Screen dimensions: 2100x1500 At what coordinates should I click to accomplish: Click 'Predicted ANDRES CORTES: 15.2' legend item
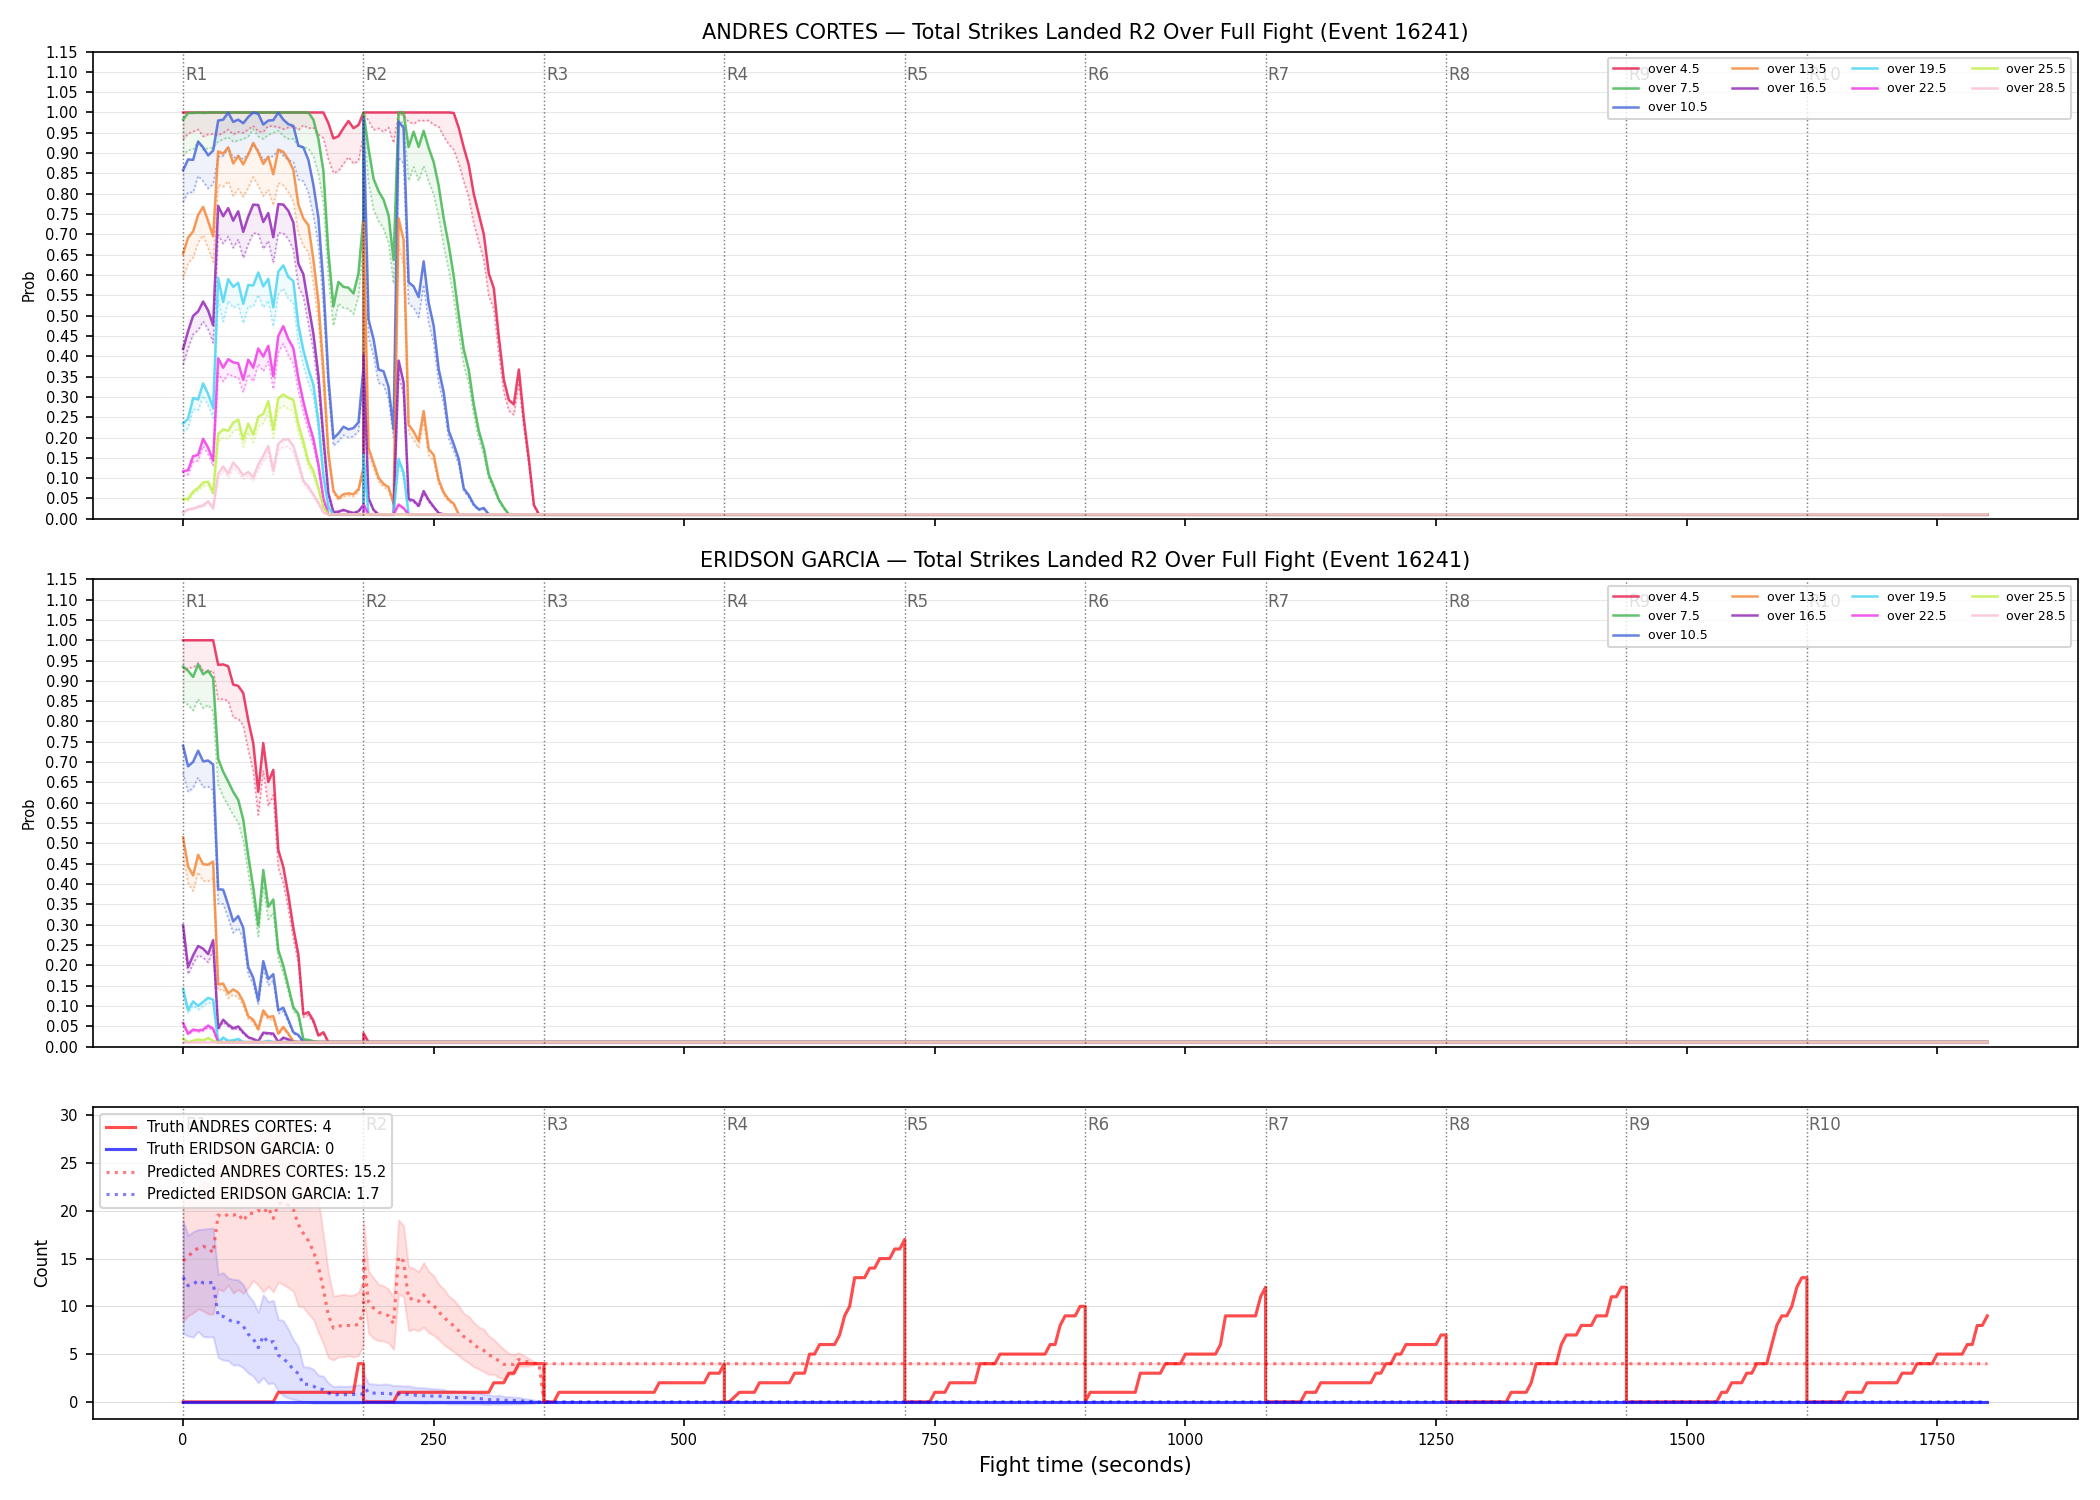pyautogui.click(x=245, y=1172)
